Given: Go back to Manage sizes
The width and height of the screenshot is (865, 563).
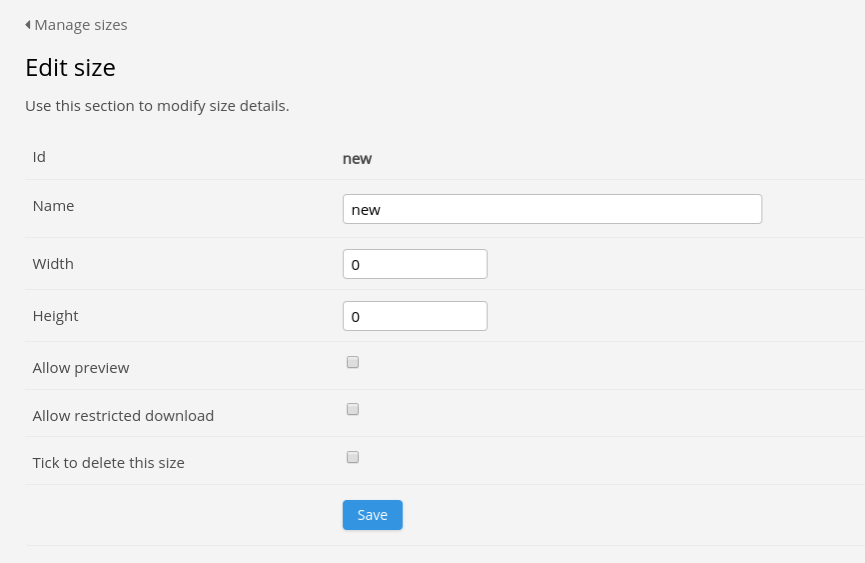Looking at the screenshot, I should (80, 24).
